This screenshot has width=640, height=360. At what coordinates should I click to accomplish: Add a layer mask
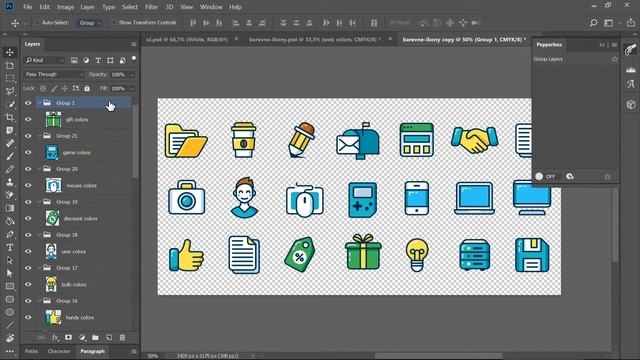tap(68, 338)
